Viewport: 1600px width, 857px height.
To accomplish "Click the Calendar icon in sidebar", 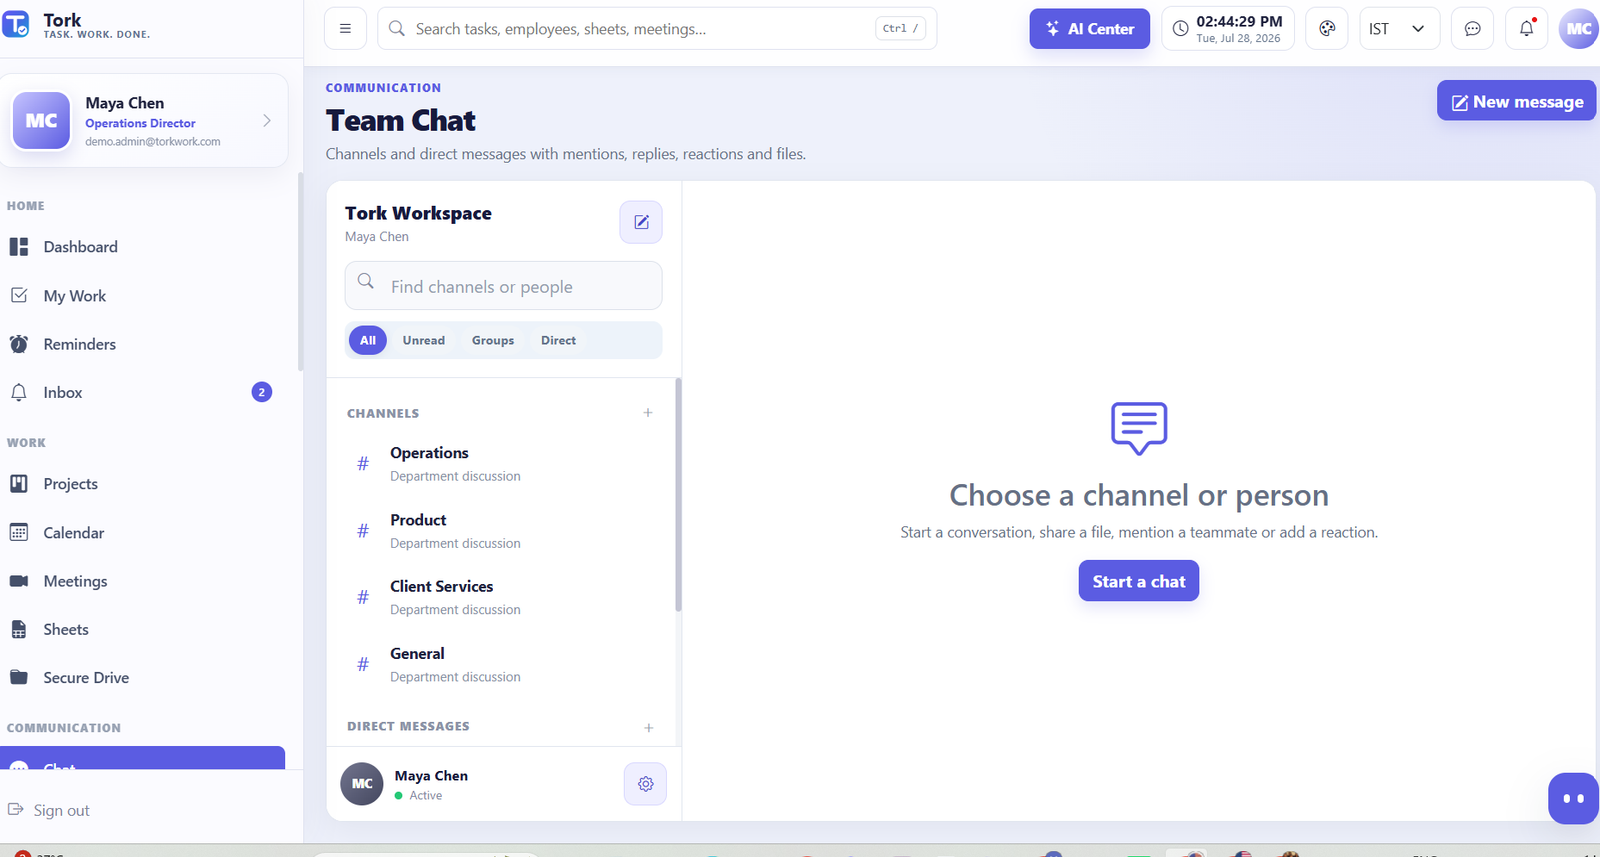I will 19,532.
